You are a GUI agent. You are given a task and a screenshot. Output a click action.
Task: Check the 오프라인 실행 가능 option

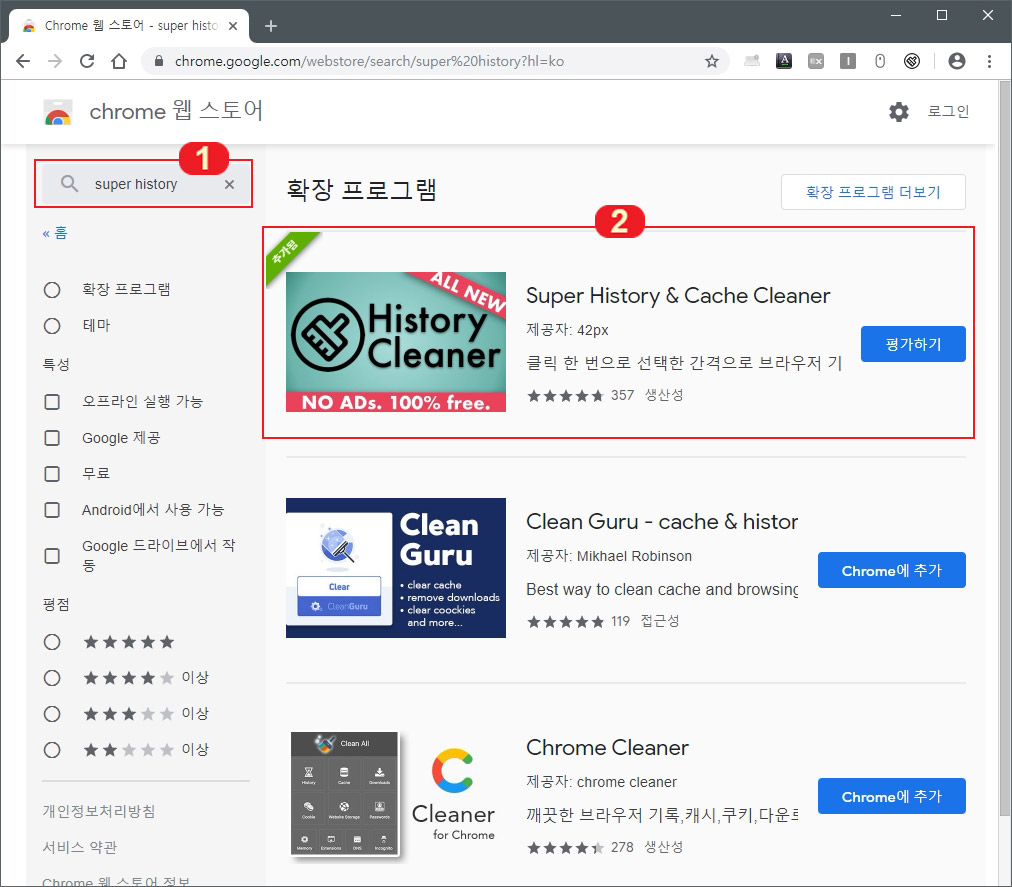(x=52, y=402)
